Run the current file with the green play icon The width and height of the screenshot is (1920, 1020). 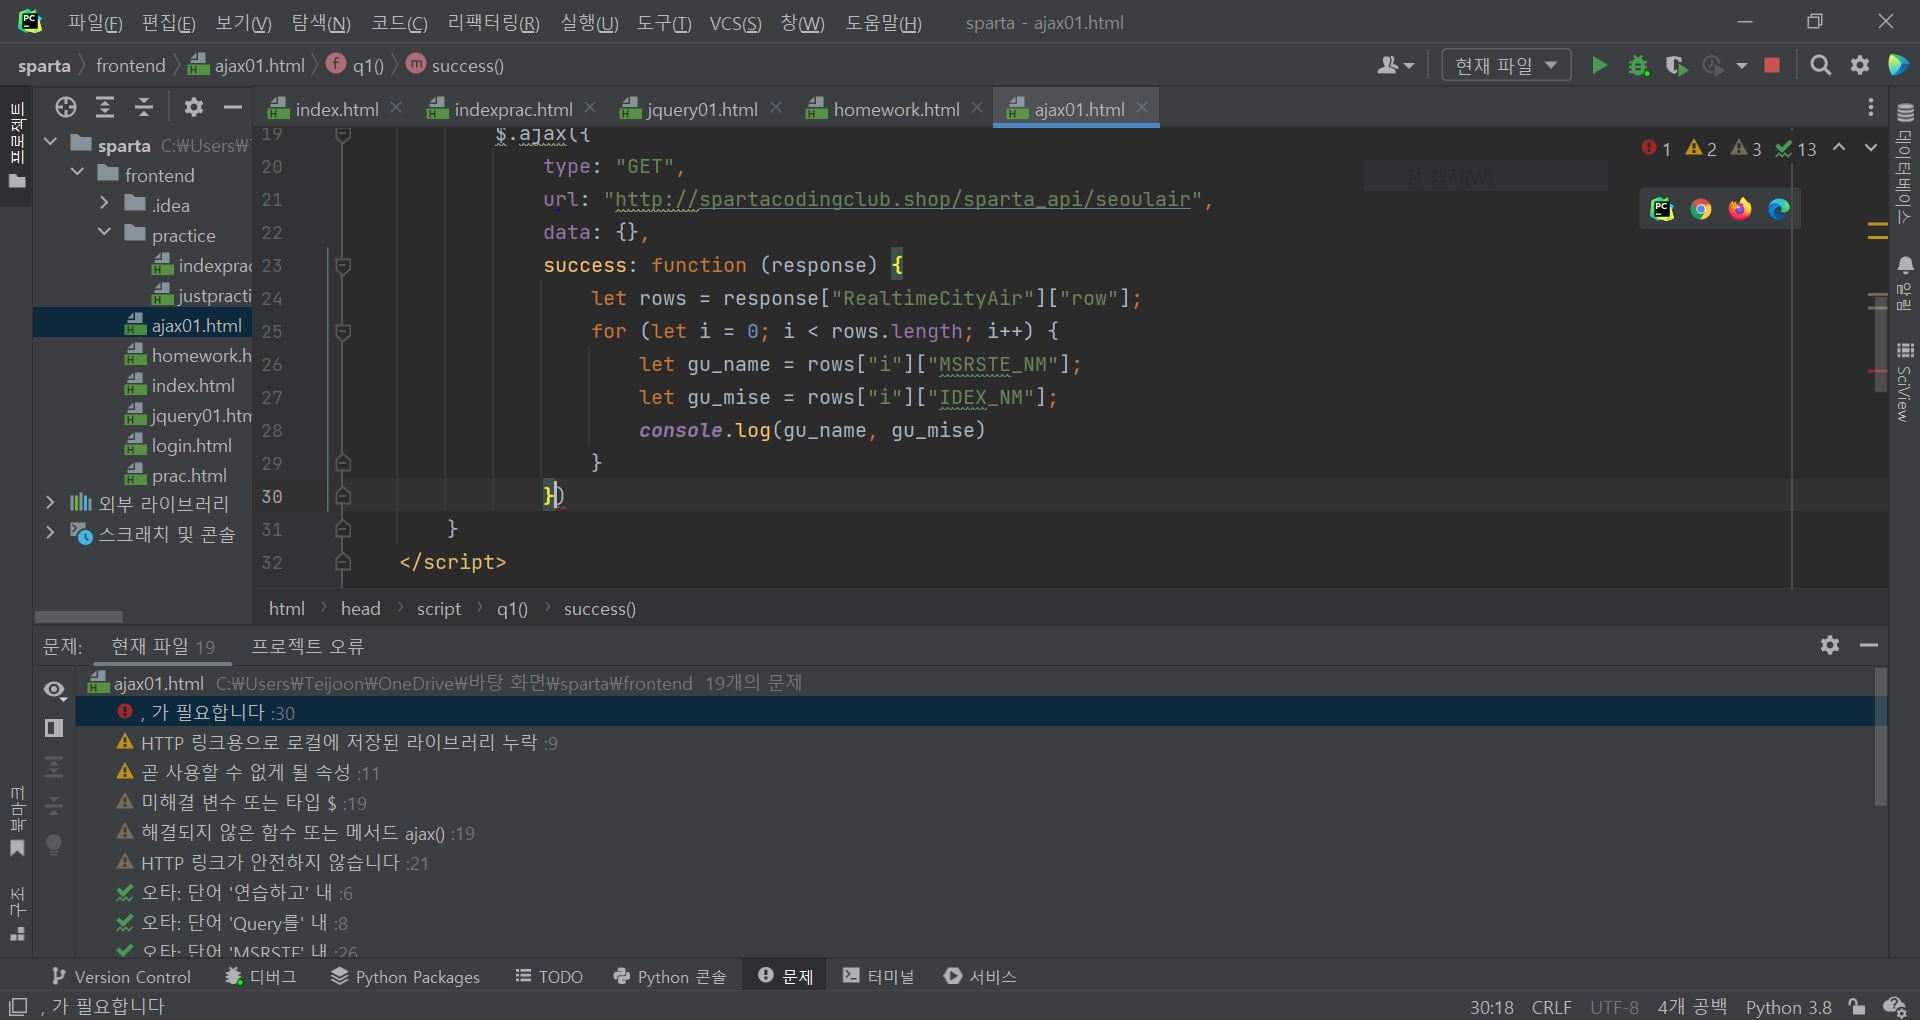(1599, 66)
